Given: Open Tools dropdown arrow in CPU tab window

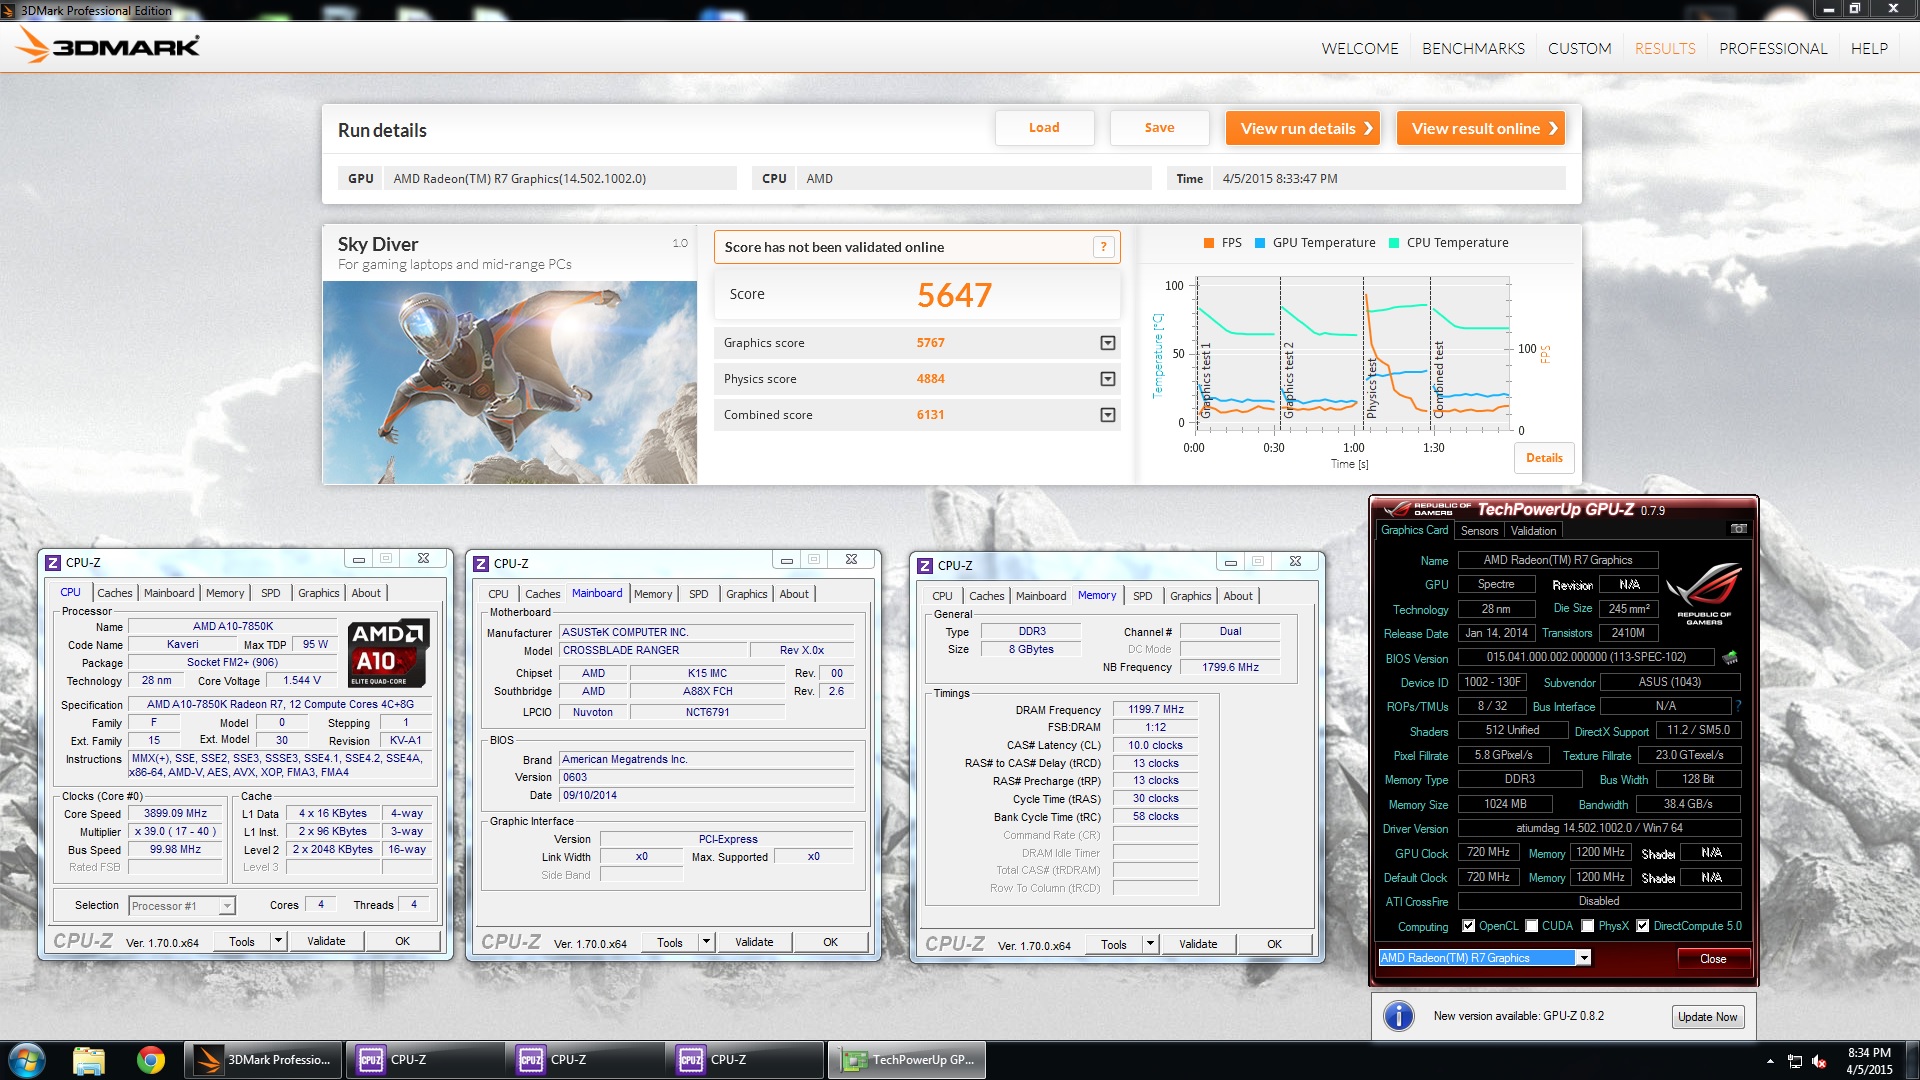Looking at the screenshot, I should (278, 941).
